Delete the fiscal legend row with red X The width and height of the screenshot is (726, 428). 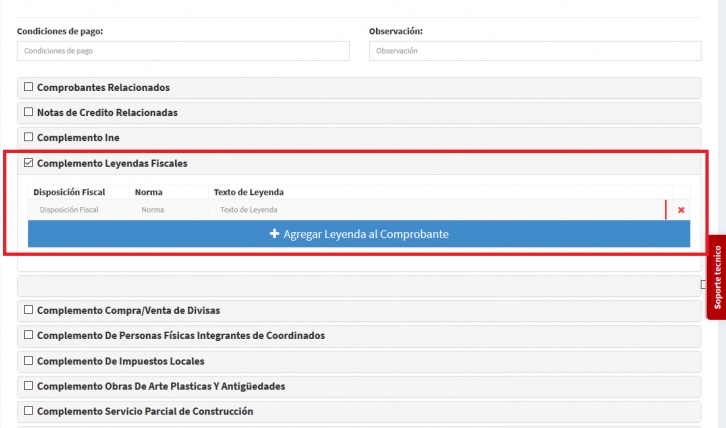point(681,210)
